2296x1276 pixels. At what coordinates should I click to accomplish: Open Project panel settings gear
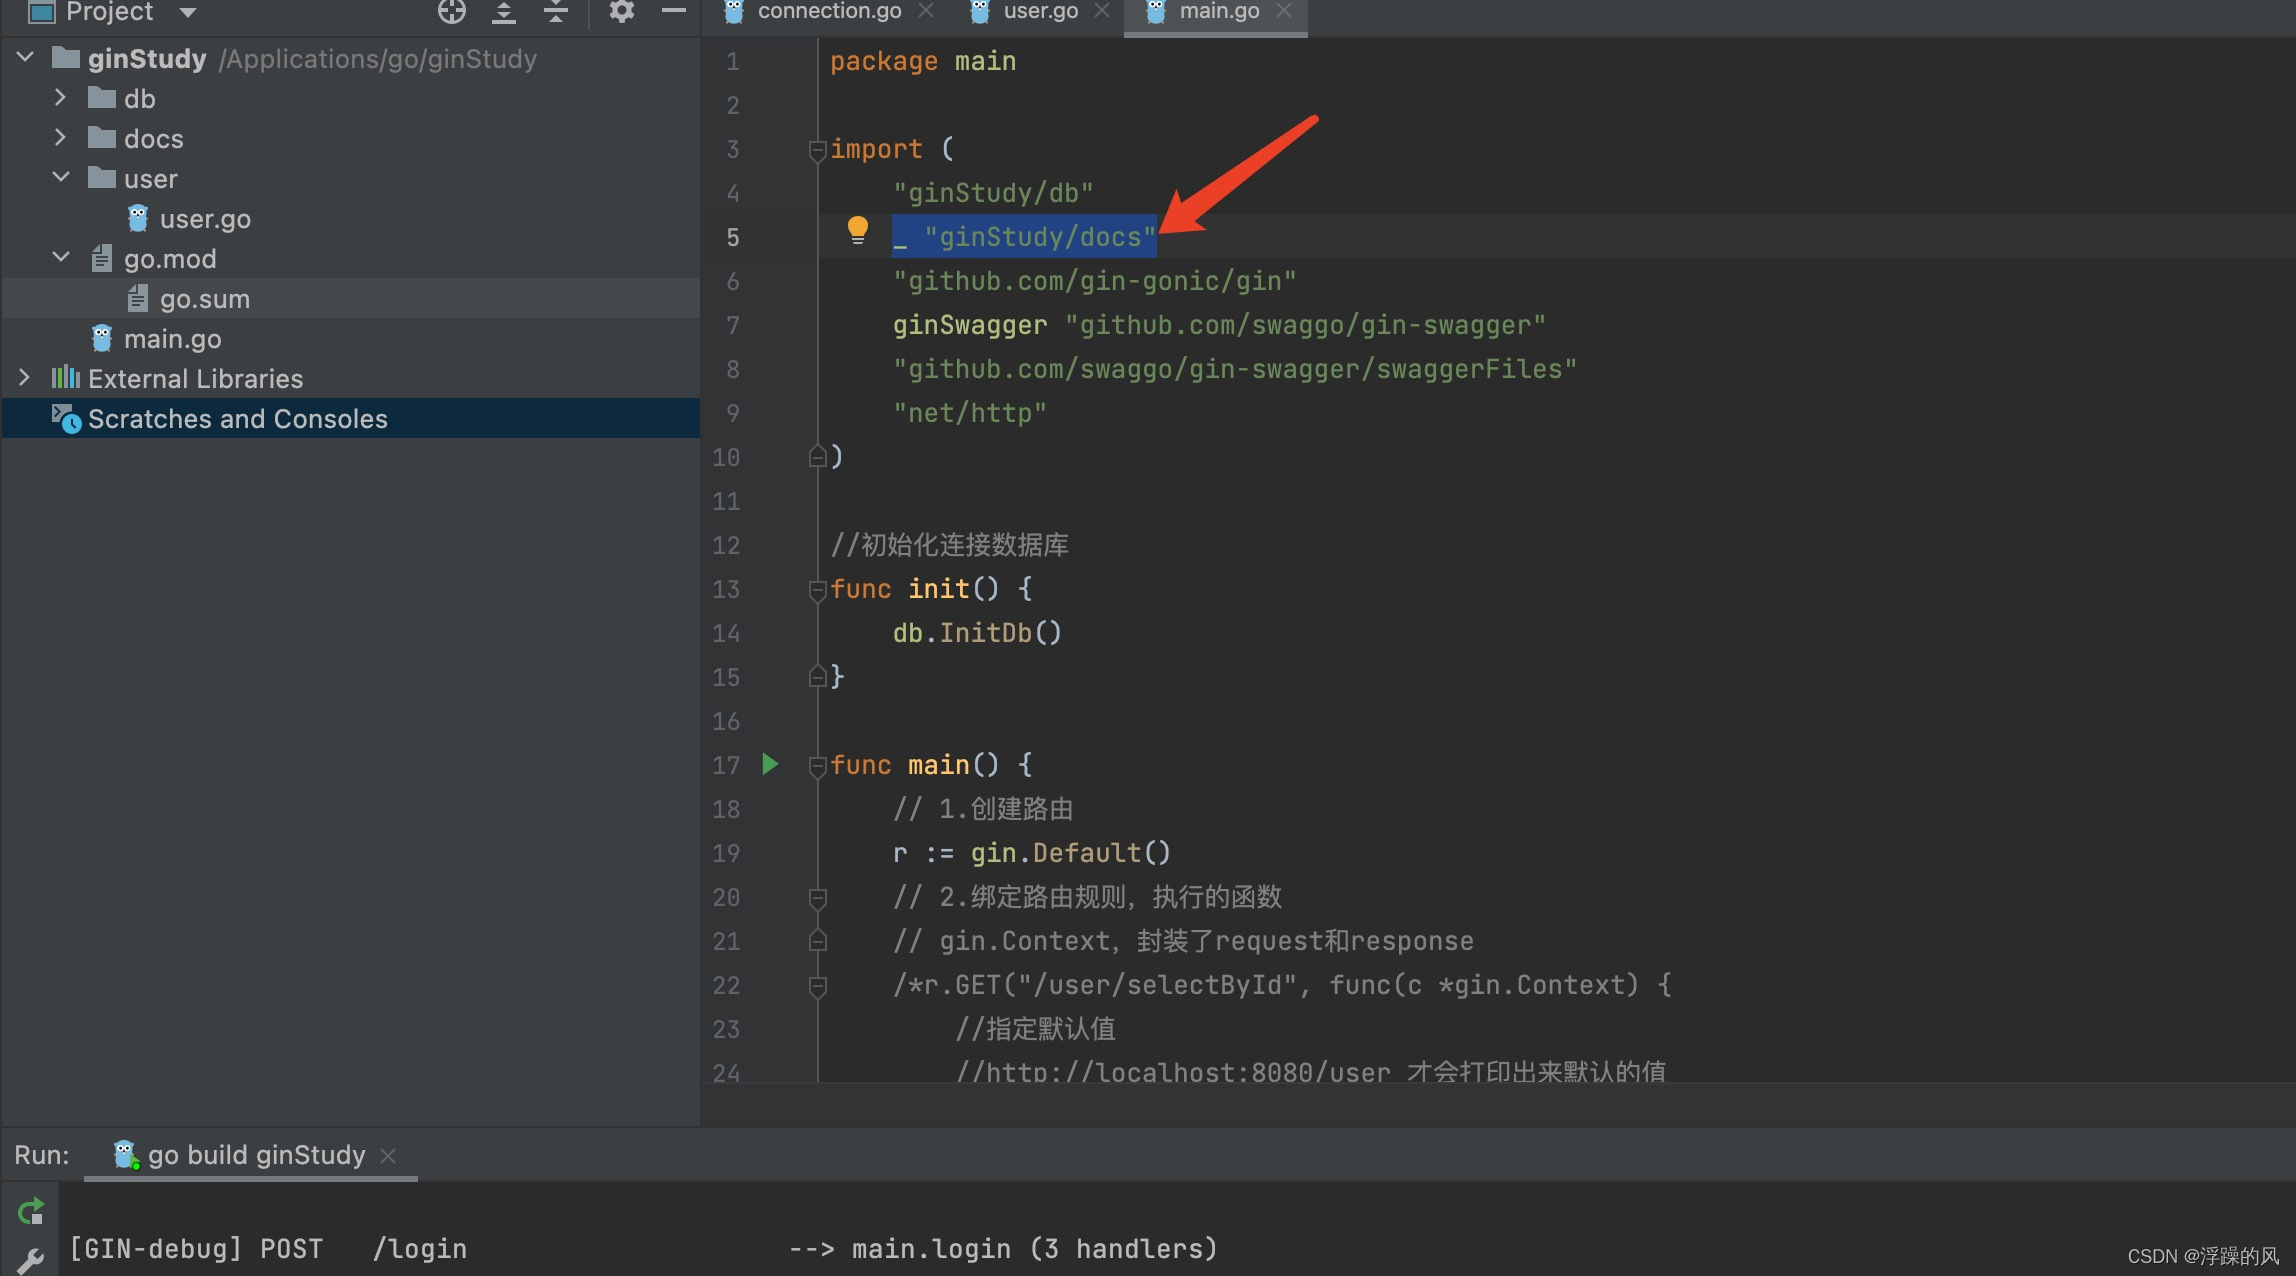[622, 12]
